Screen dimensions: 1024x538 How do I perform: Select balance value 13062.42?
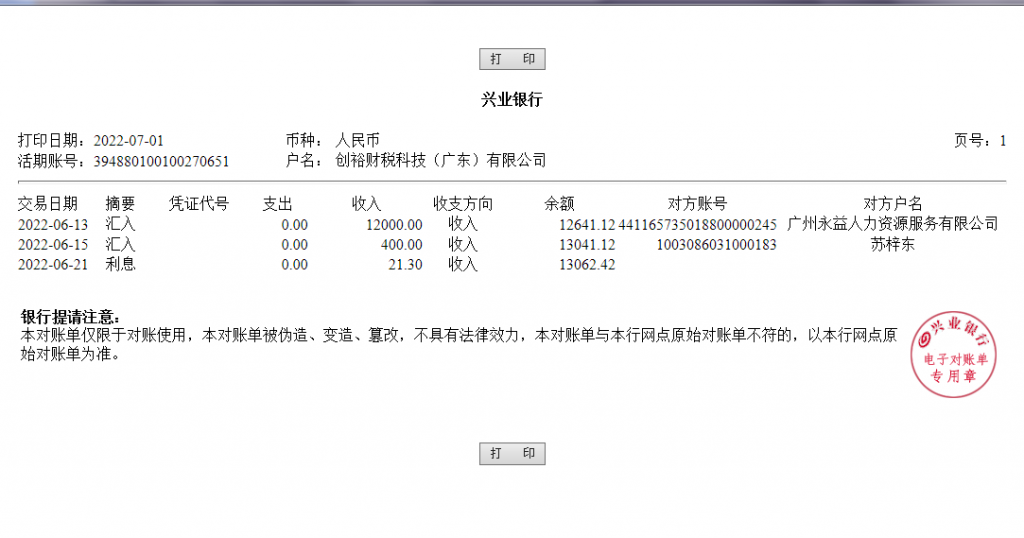(587, 264)
